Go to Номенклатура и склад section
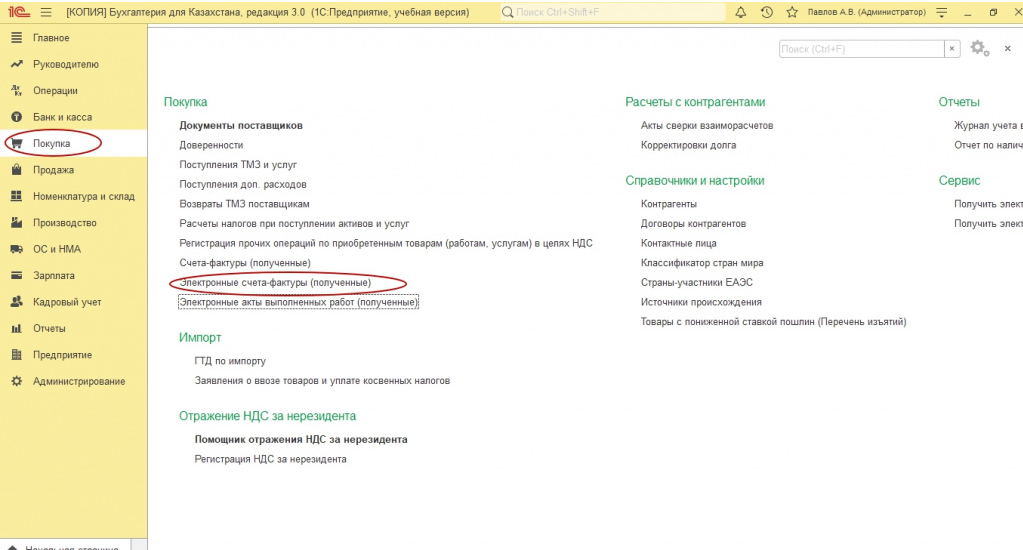The image size is (1023, 550). [83, 196]
